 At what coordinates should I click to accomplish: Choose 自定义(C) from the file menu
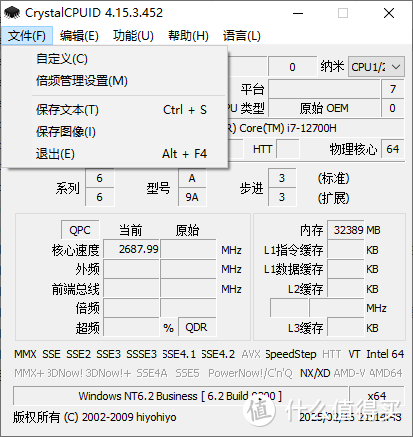pos(115,59)
